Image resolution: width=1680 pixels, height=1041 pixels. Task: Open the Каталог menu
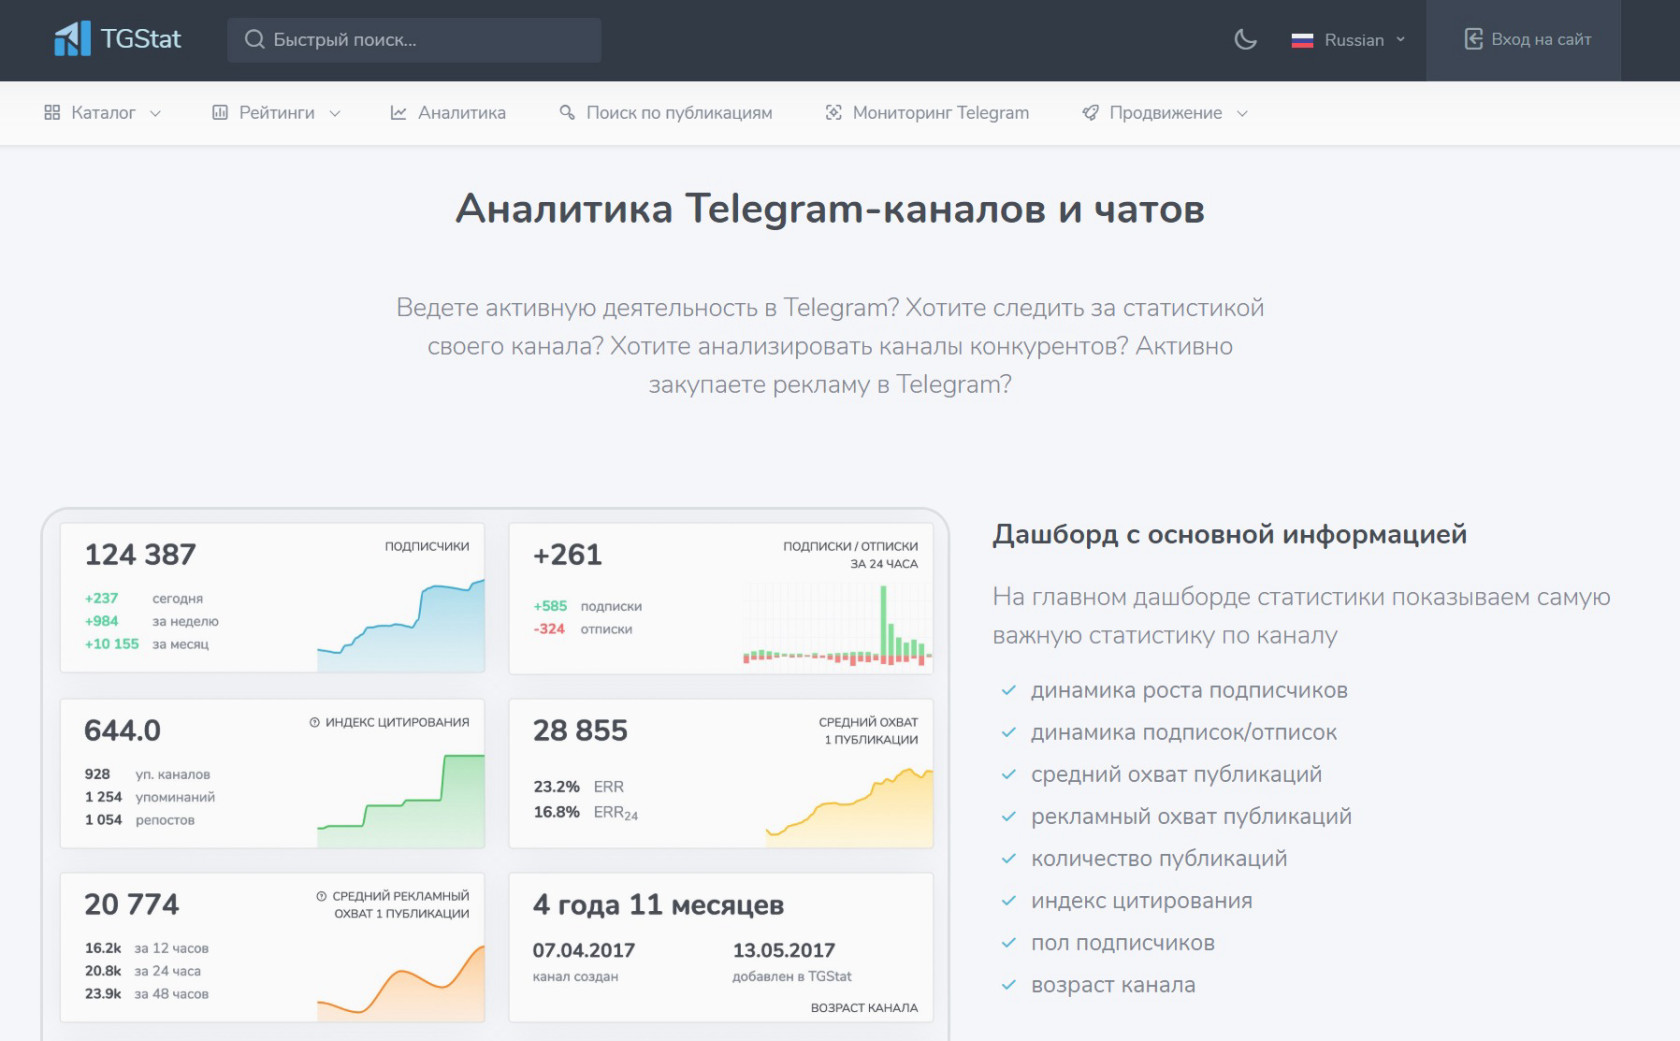coord(102,113)
